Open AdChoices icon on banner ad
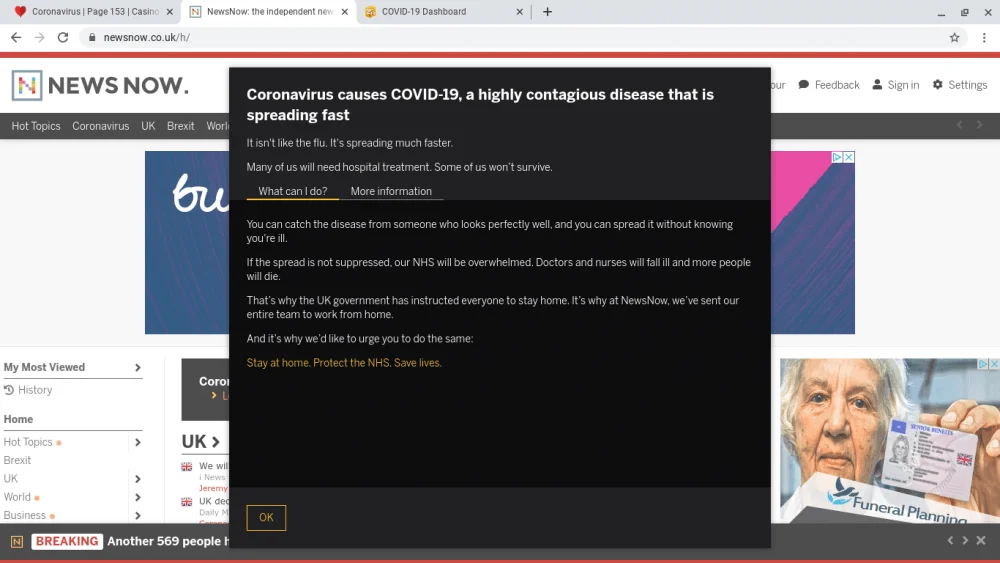Screen dimensions: 1000x563 click(837, 157)
